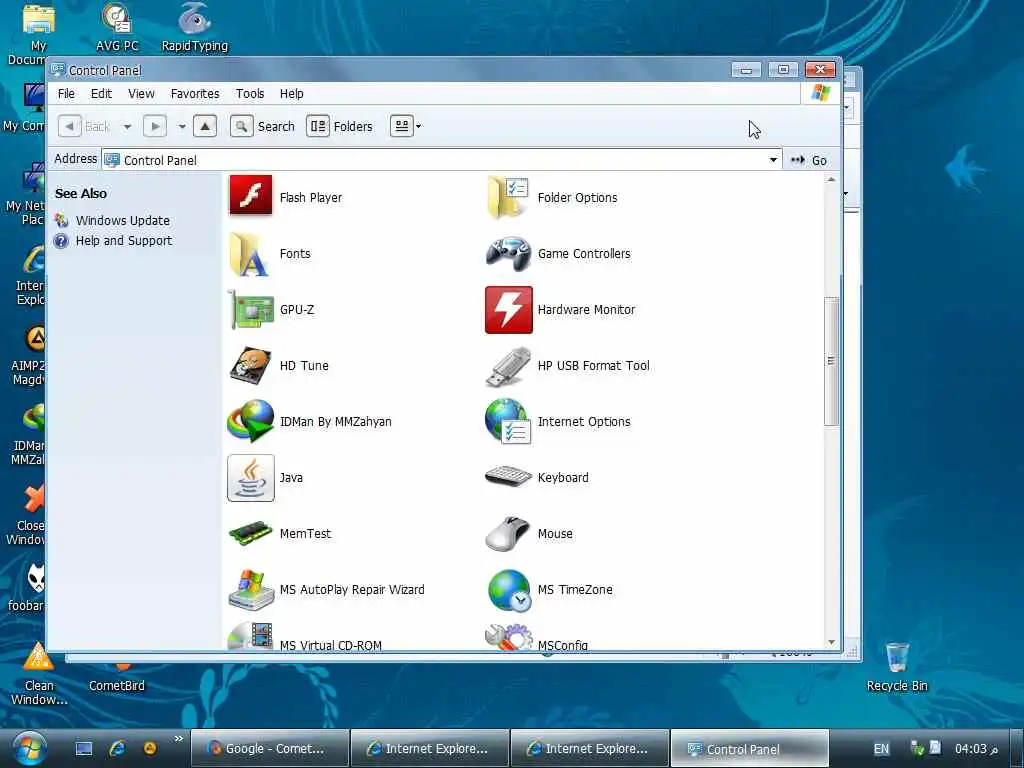Expand the Address bar dropdown arrow

[773, 160]
